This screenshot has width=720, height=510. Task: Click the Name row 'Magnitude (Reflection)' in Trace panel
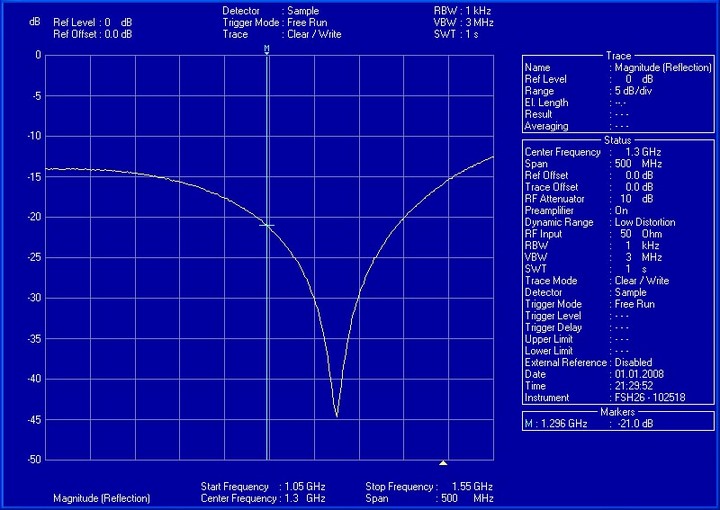(x=618, y=67)
